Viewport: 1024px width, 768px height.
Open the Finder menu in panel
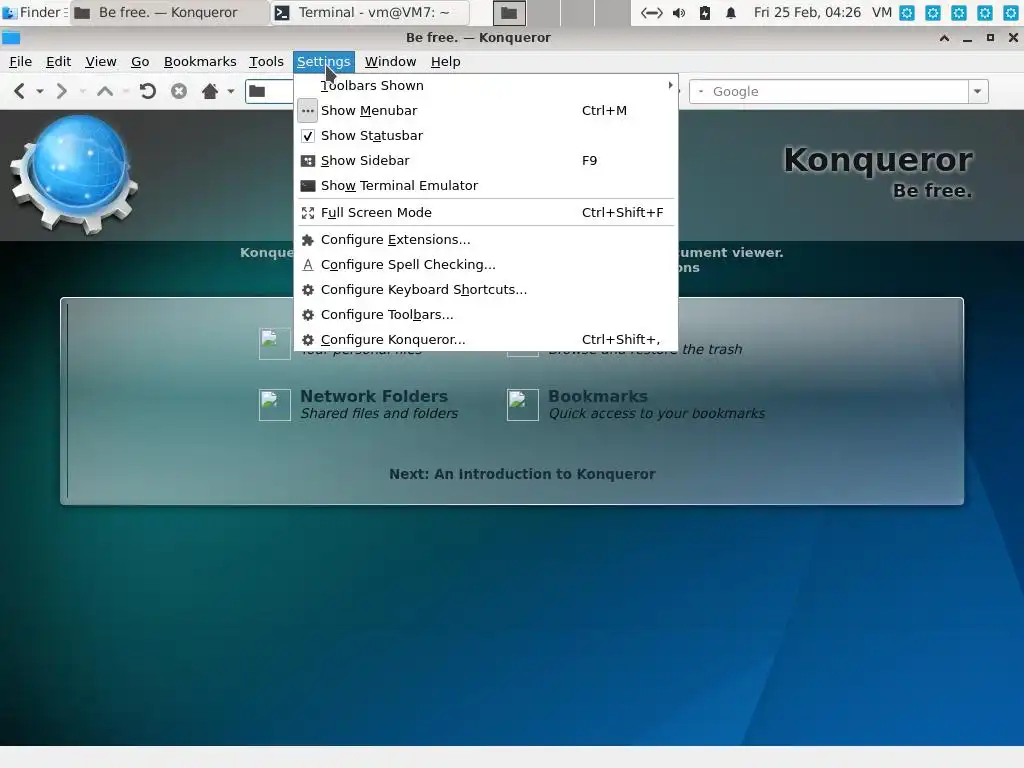click(35, 12)
